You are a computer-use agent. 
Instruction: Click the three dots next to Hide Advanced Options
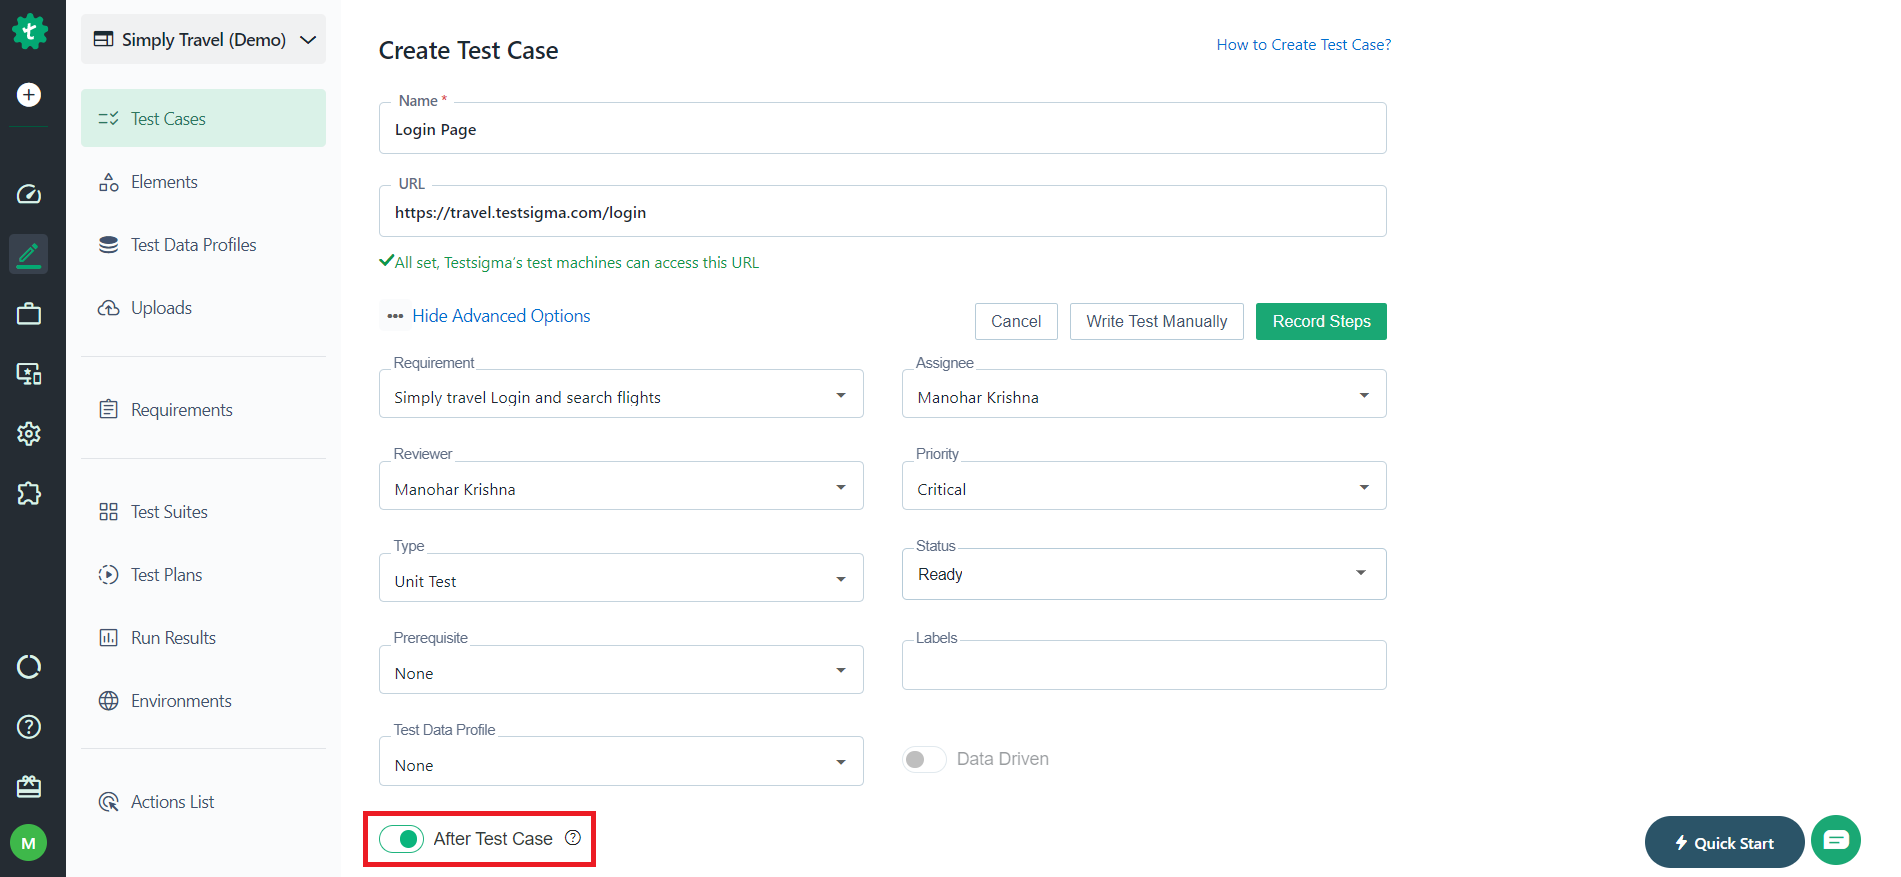tap(395, 316)
